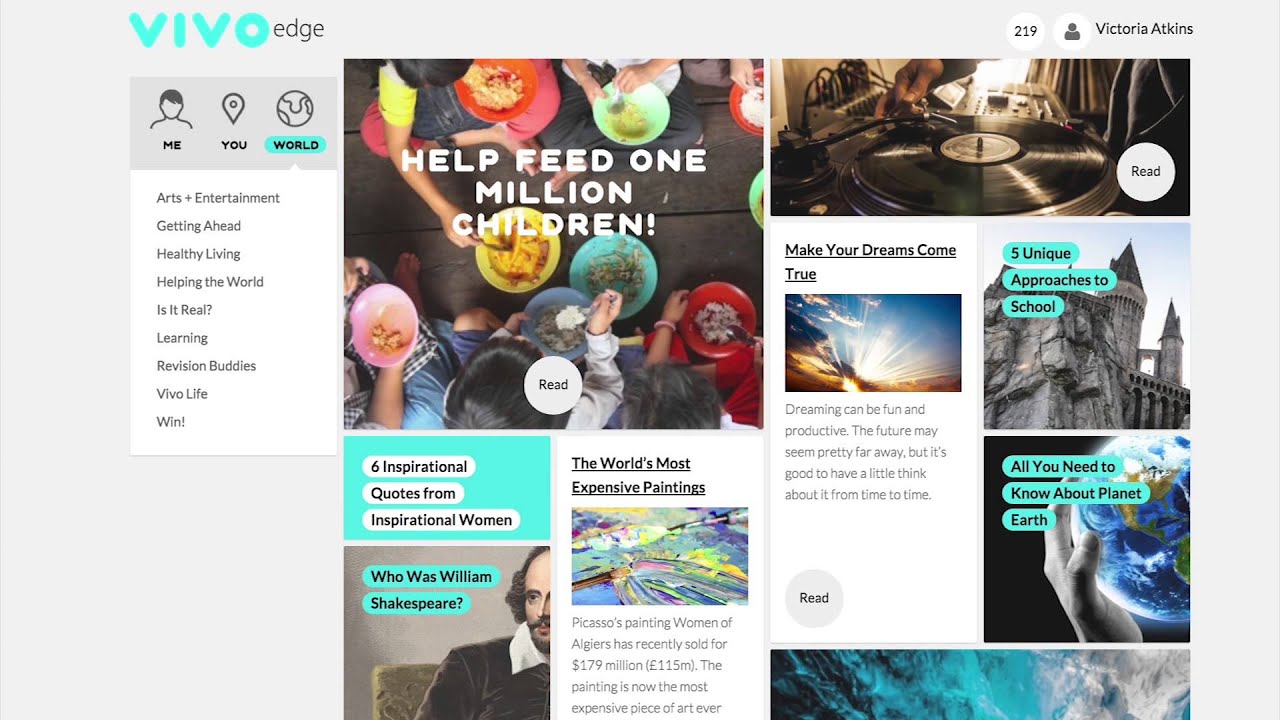Click Read on Make Your Dreams Come True card
Viewport: 1280px width, 720px height.
(x=814, y=598)
